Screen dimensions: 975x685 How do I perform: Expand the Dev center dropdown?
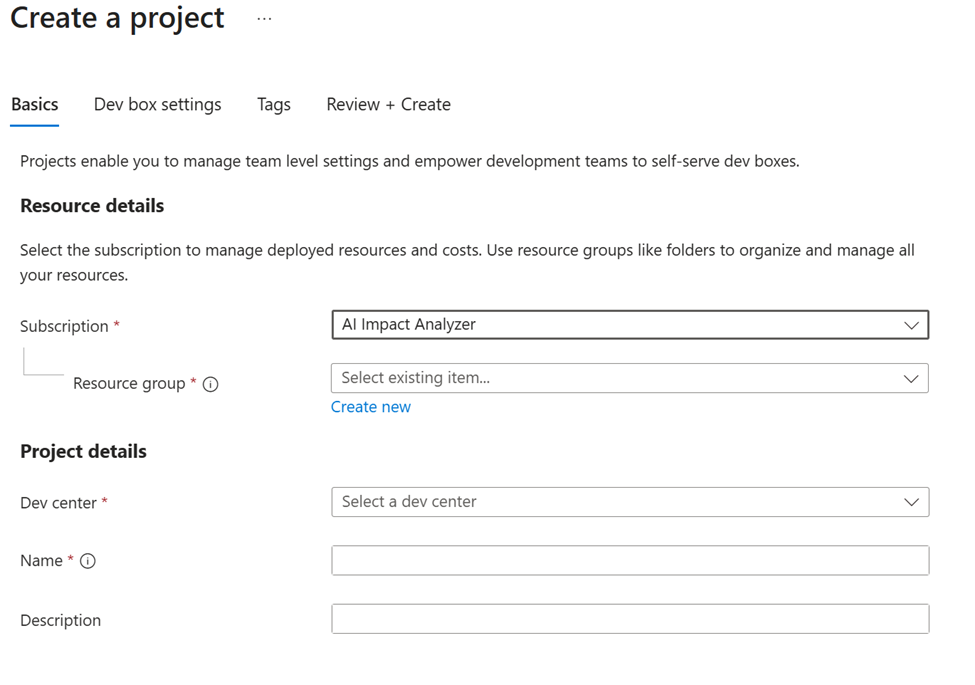630,501
